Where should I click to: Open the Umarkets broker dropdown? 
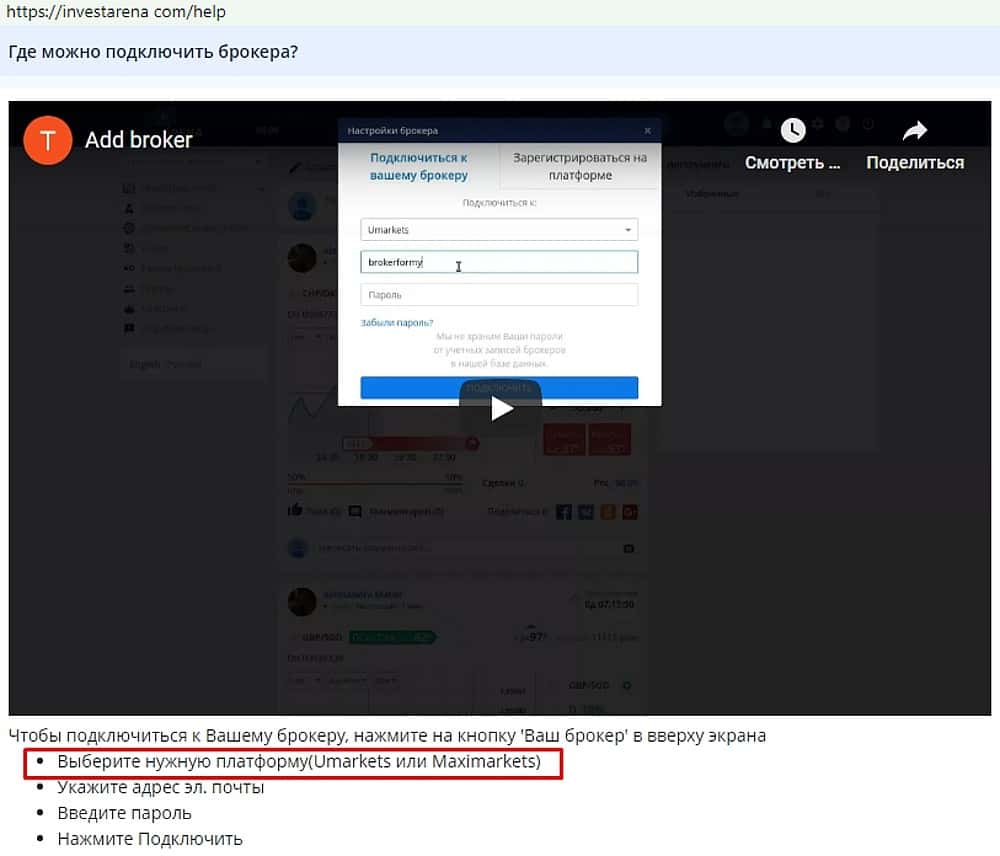coord(499,230)
